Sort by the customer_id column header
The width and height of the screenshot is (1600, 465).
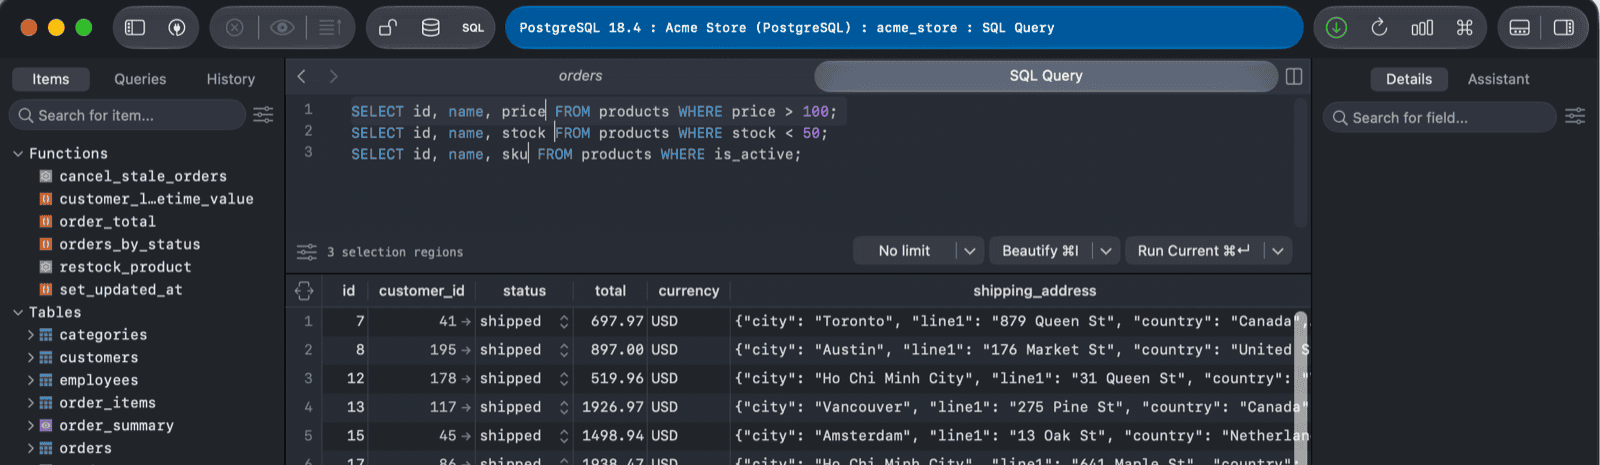422,291
